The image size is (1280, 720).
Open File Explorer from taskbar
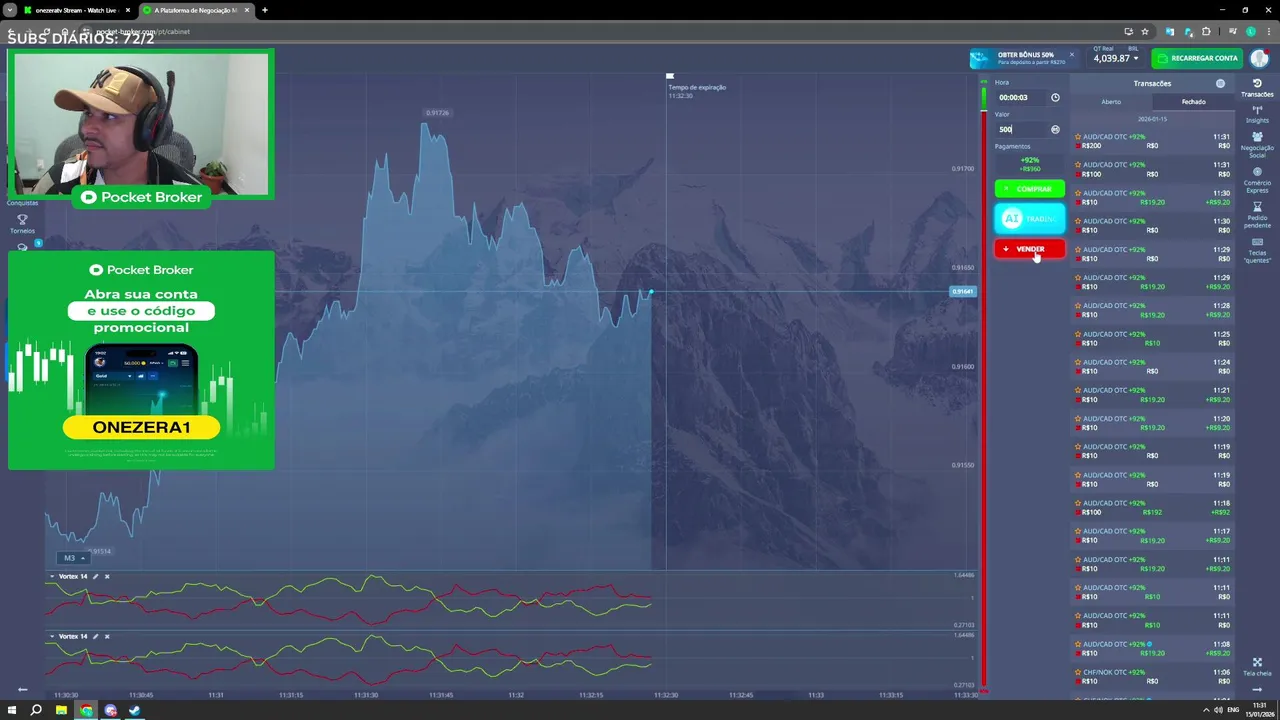point(61,710)
